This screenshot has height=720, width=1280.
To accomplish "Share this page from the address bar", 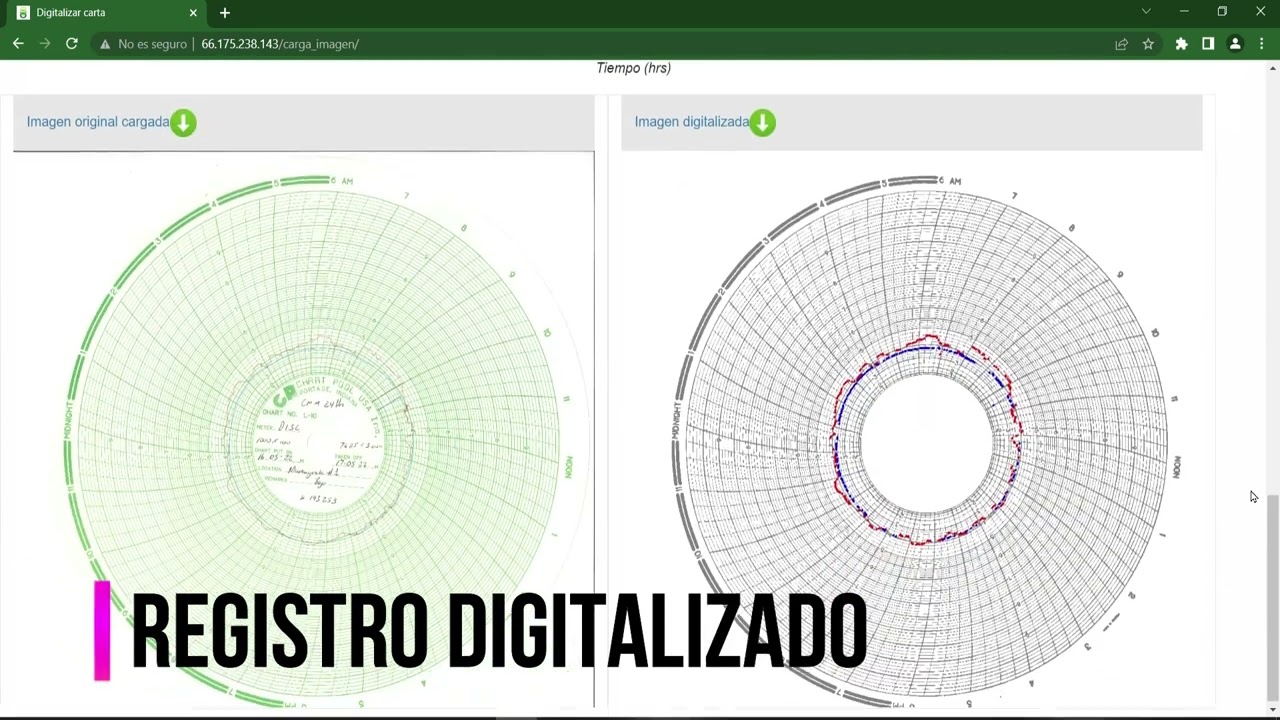I will tap(1121, 44).
